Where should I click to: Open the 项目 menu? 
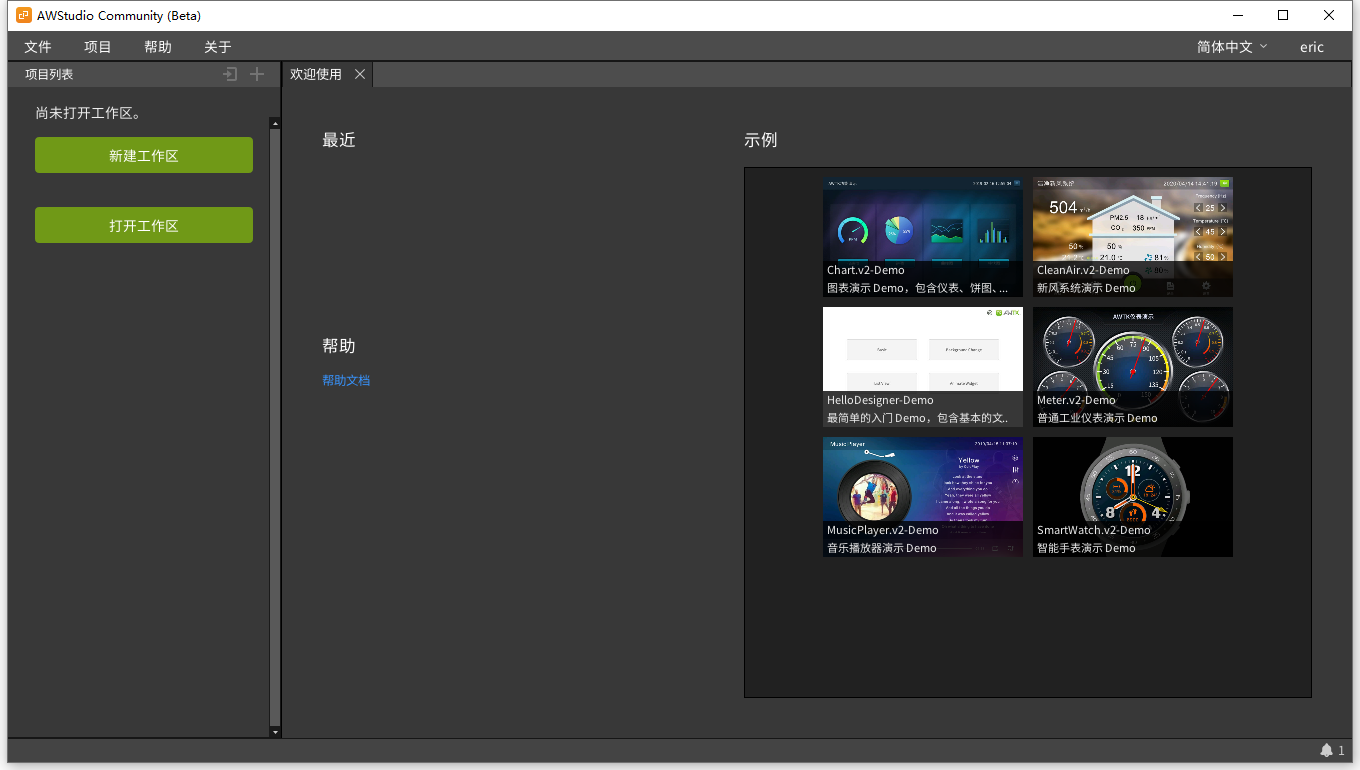tap(98, 47)
